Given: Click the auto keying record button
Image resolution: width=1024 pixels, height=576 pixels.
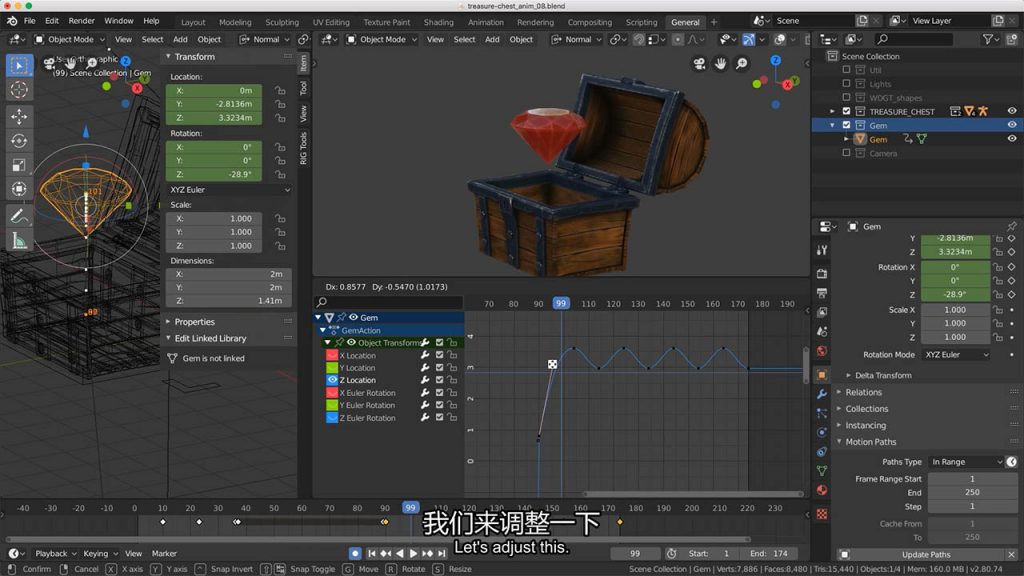Looking at the screenshot, I should [x=355, y=553].
